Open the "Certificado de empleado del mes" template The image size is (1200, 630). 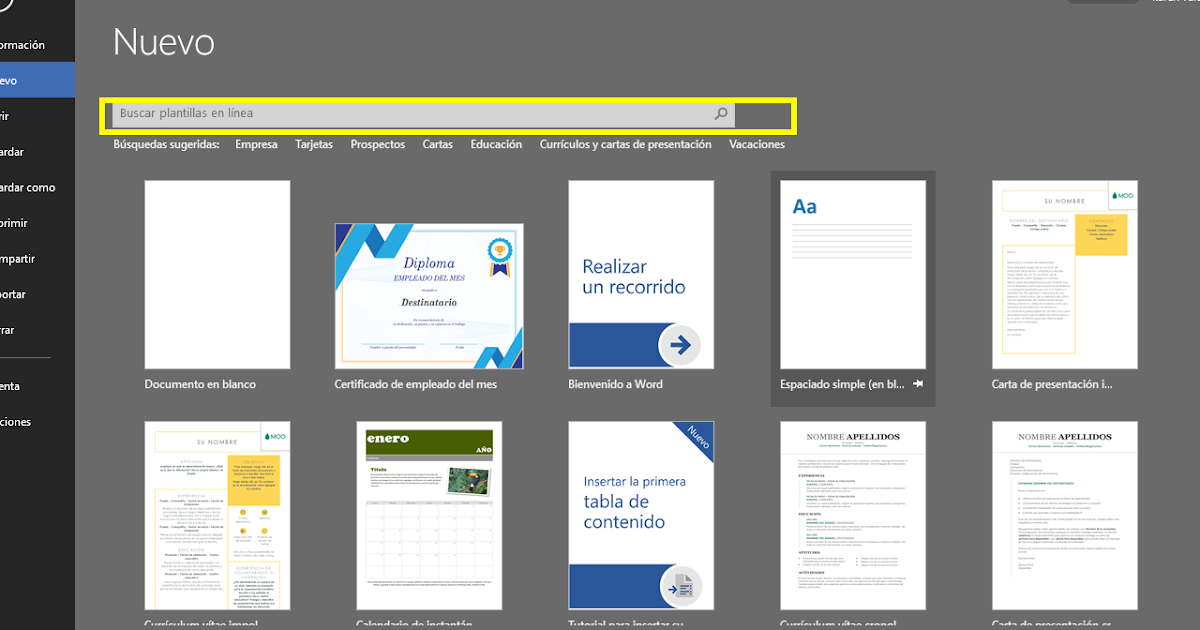point(429,293)
